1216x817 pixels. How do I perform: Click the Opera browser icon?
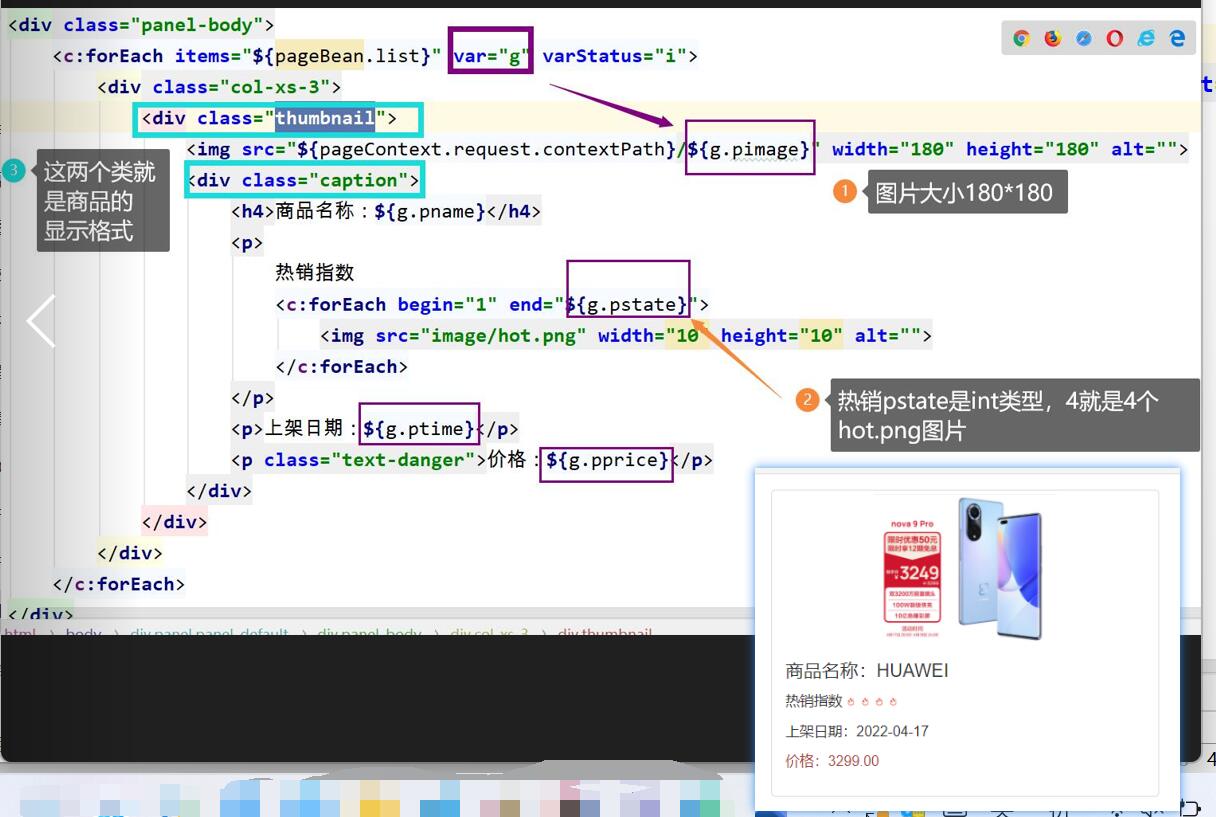tap(1113, 38)
